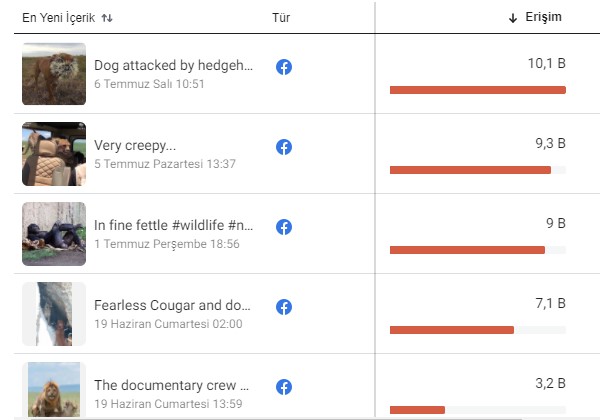Click the 10,1 B reach bar

(x=478, y=90)
